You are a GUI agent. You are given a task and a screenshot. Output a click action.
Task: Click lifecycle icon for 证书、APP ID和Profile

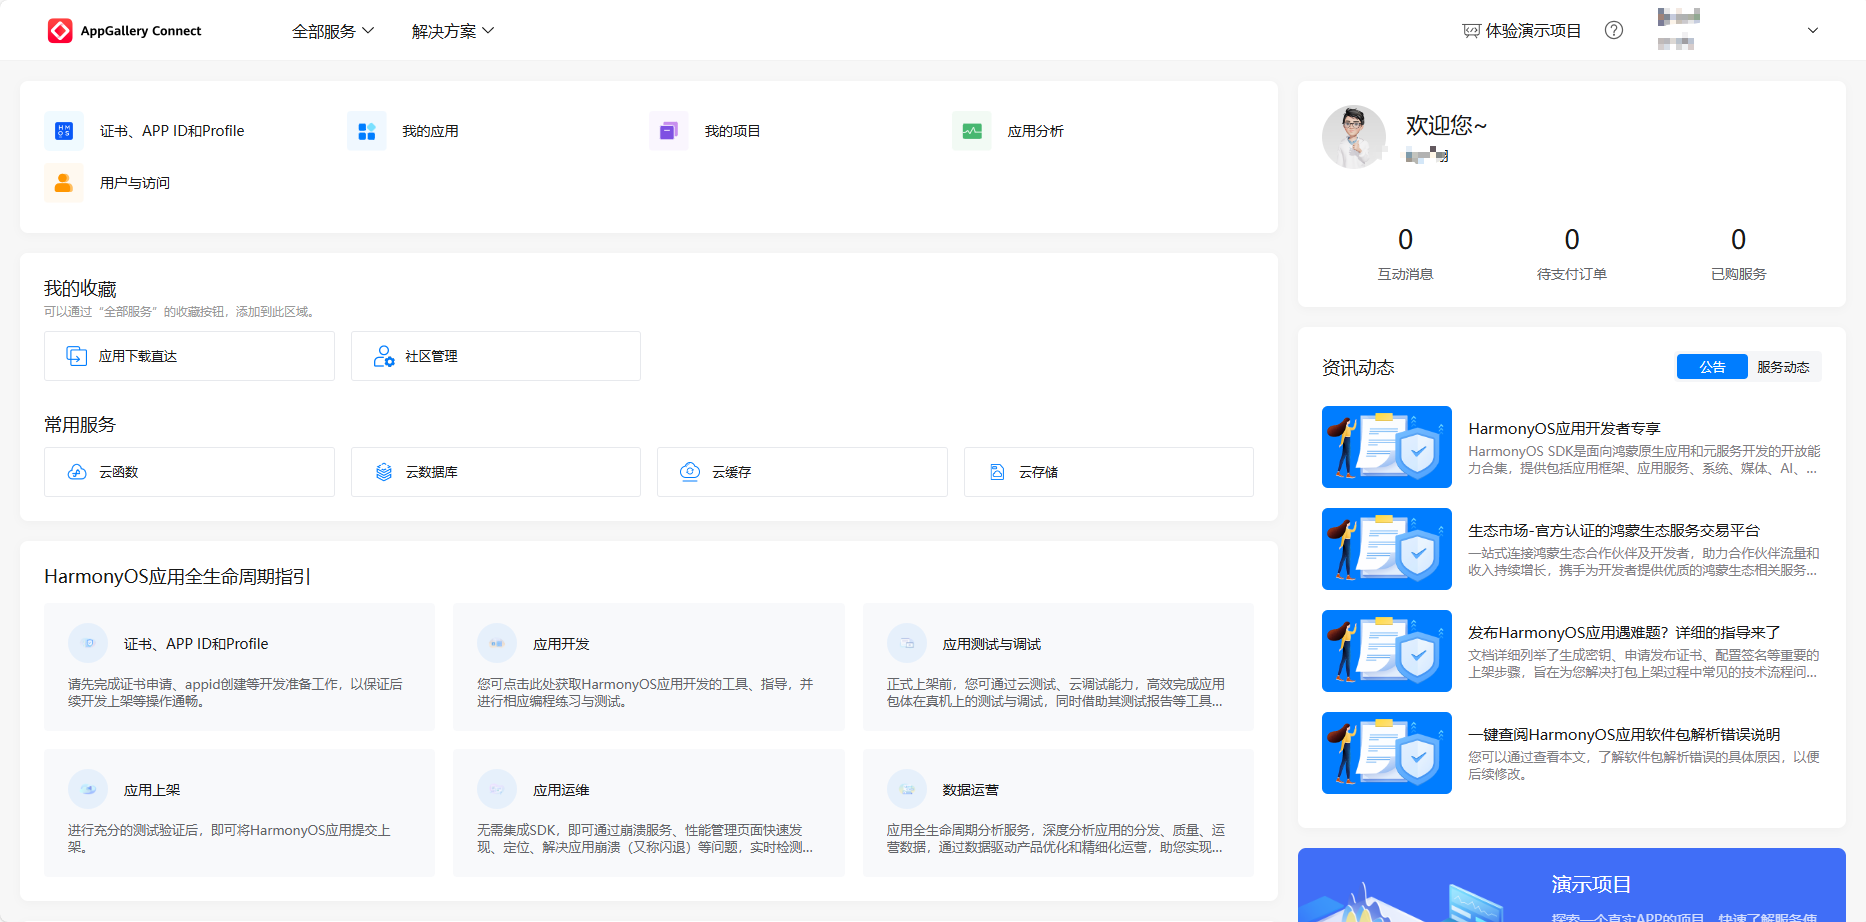88,643
